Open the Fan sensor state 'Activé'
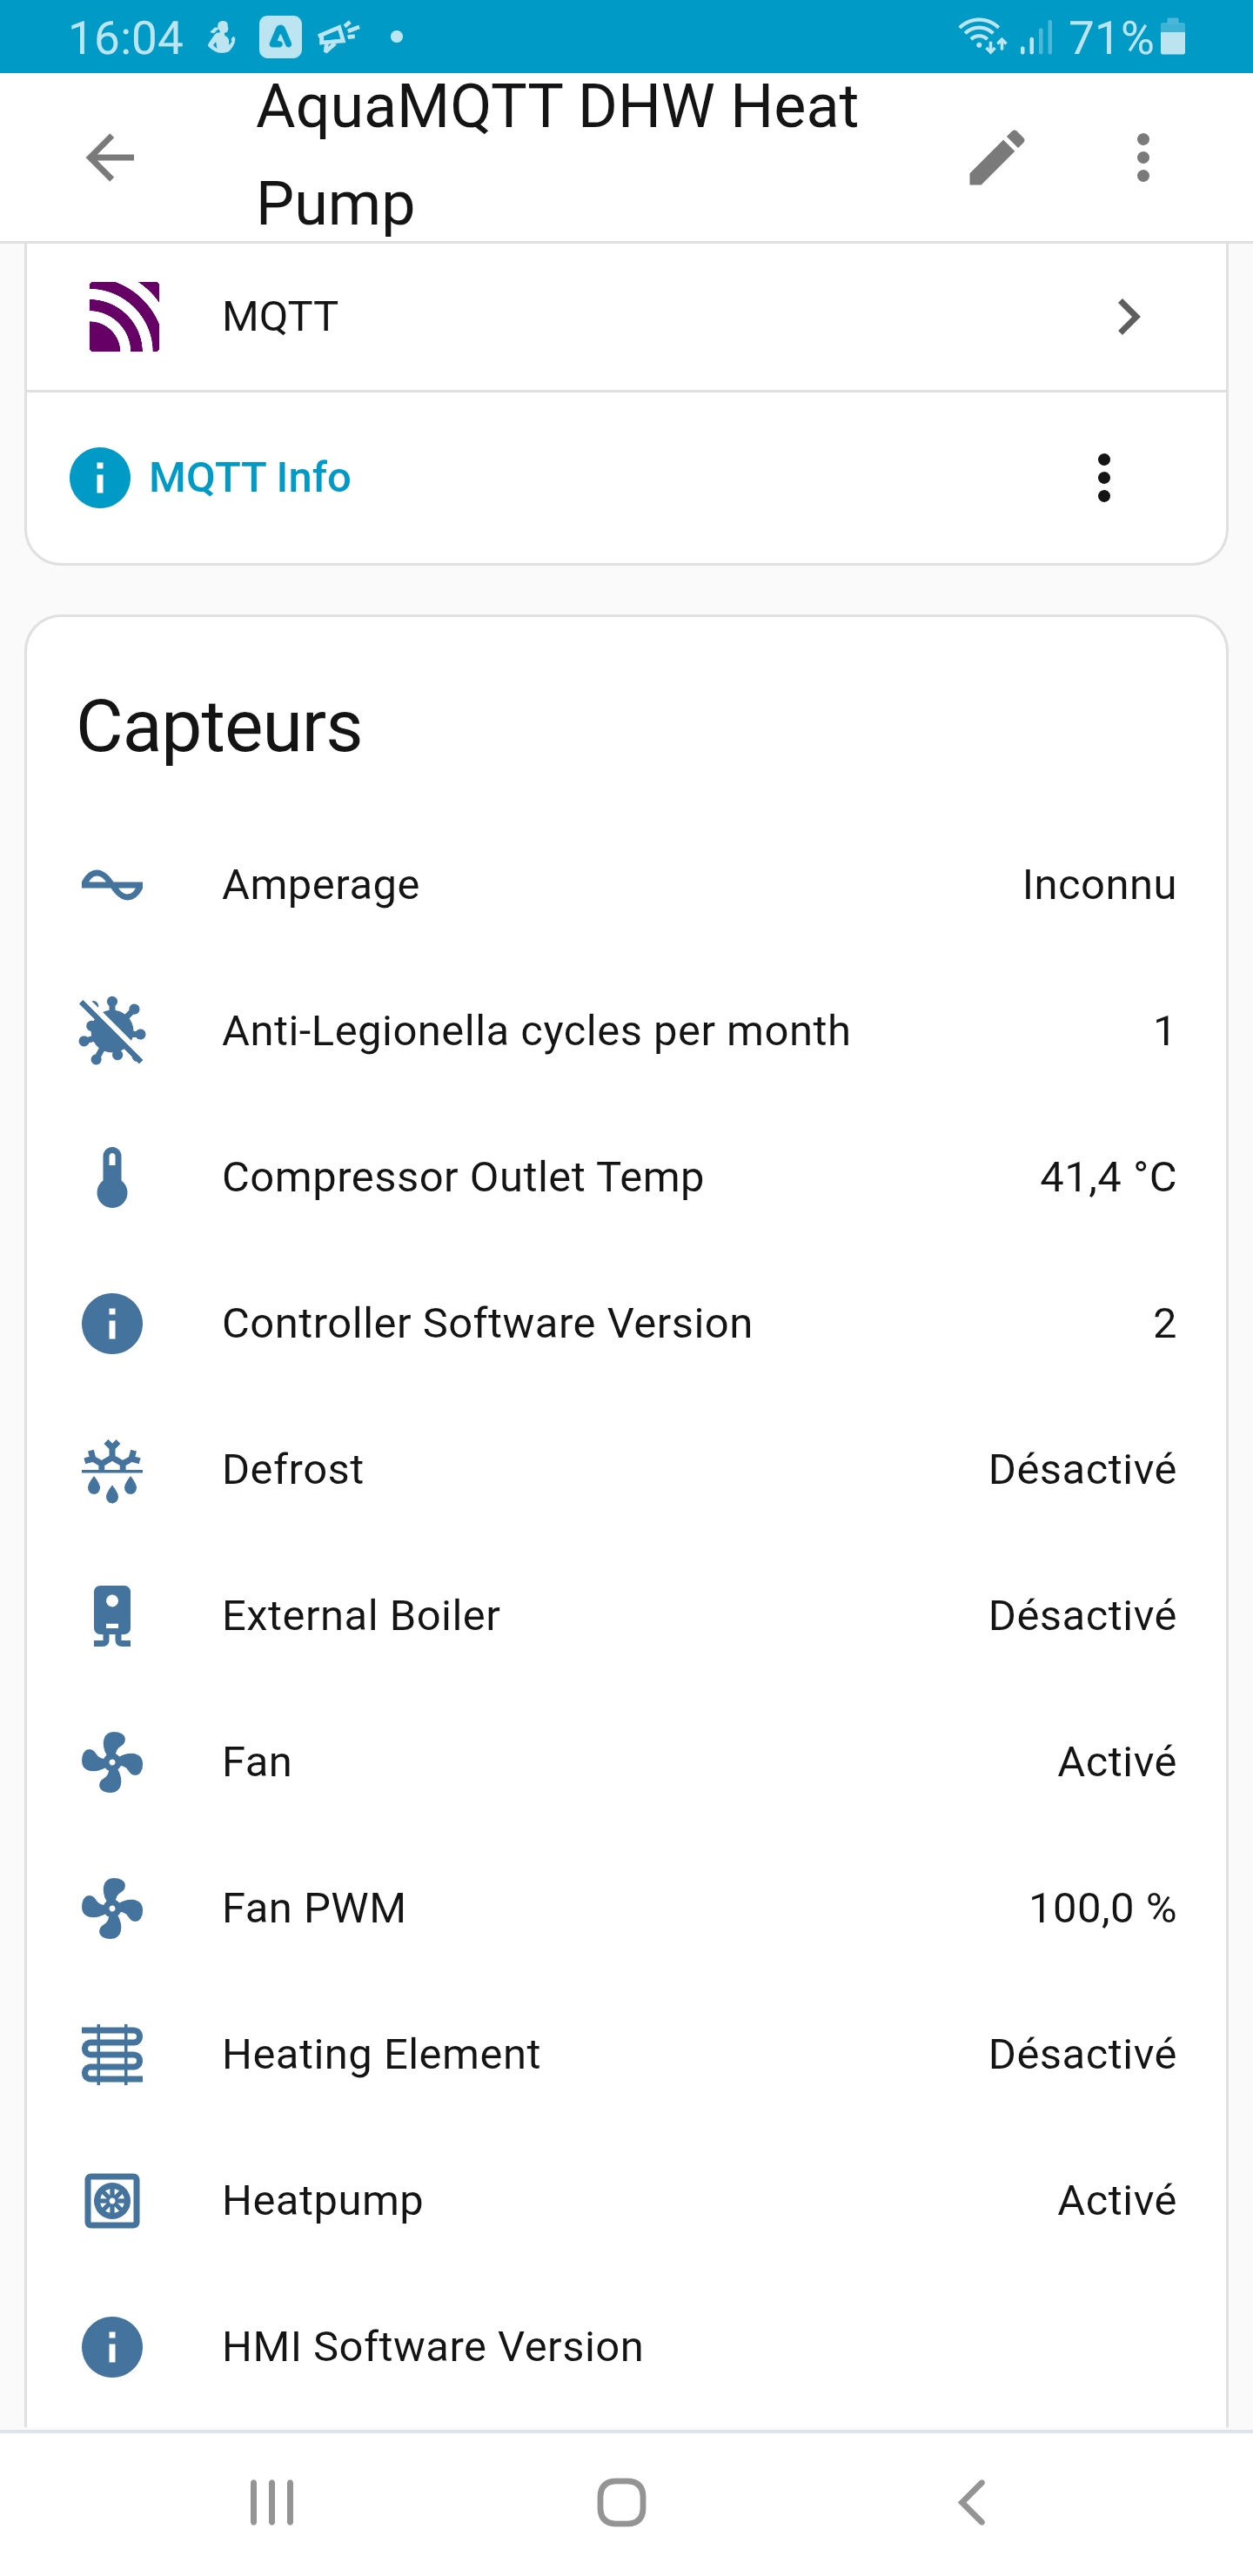The image size is (1253, 2576). pyautogui.click(x=1116, y=1762)
